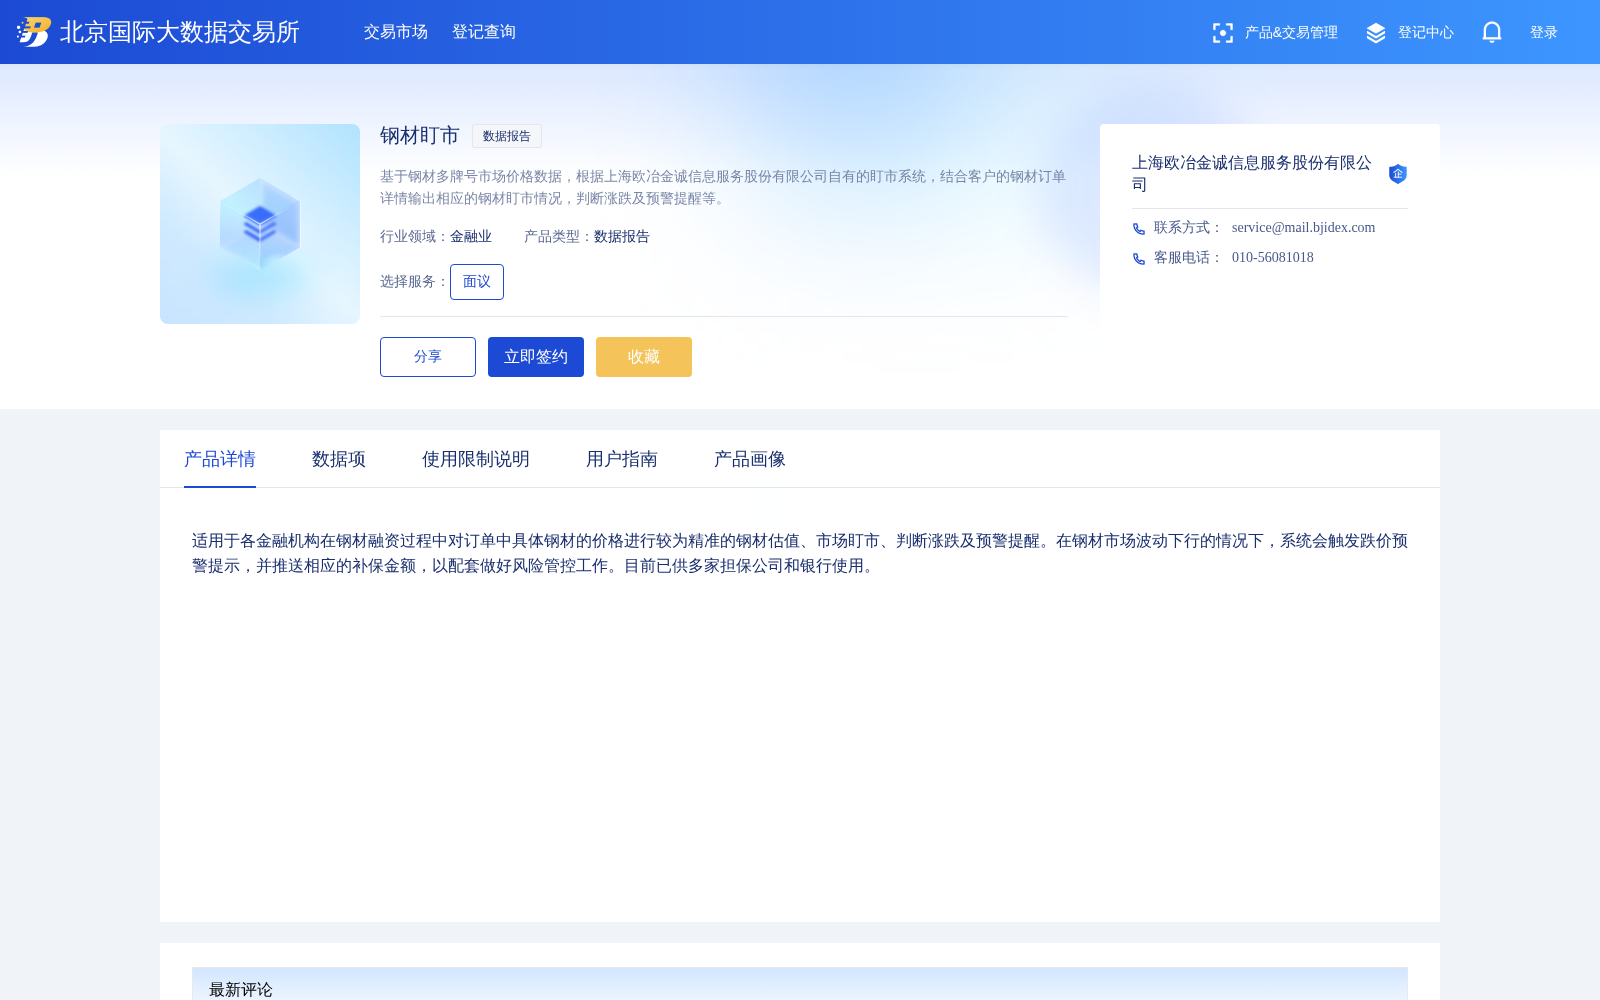Click the 登记中心 layers icon

(1376, 33)
